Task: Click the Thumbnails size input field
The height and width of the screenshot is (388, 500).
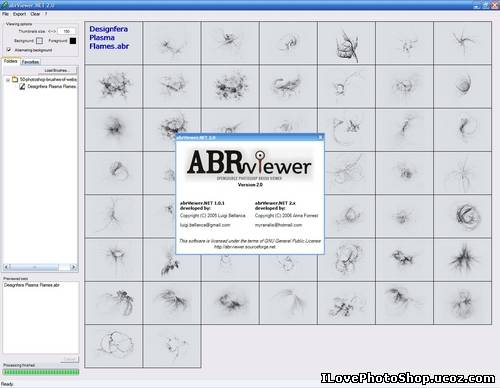Action: [67, 31]
